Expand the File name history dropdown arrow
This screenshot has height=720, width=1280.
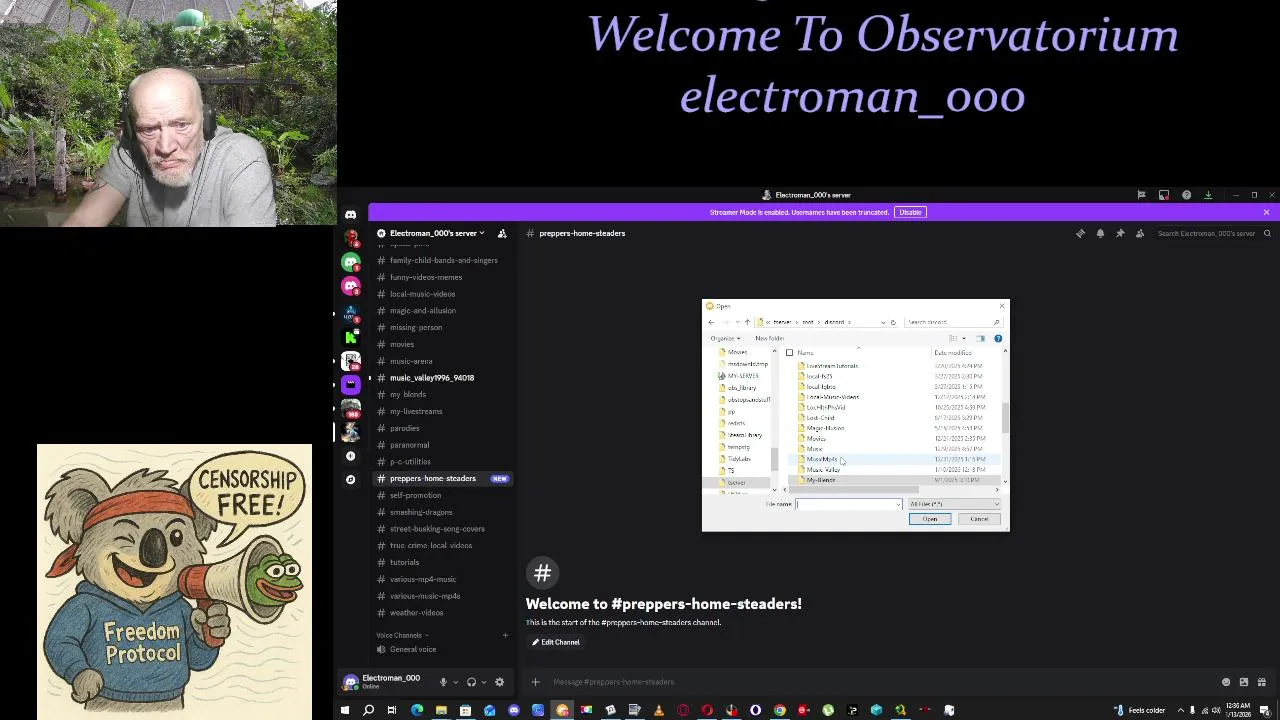(x=898, y=504)
